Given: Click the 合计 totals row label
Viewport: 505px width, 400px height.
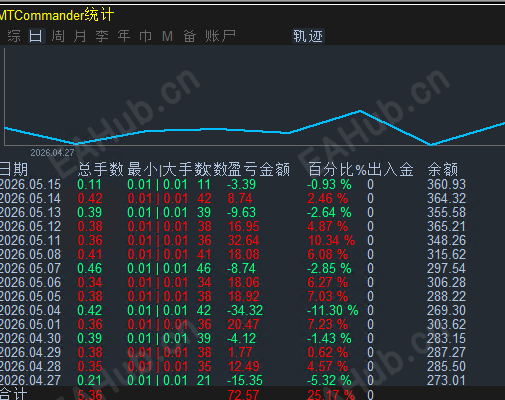Looking at the screenshot, I should pos(13,394).
